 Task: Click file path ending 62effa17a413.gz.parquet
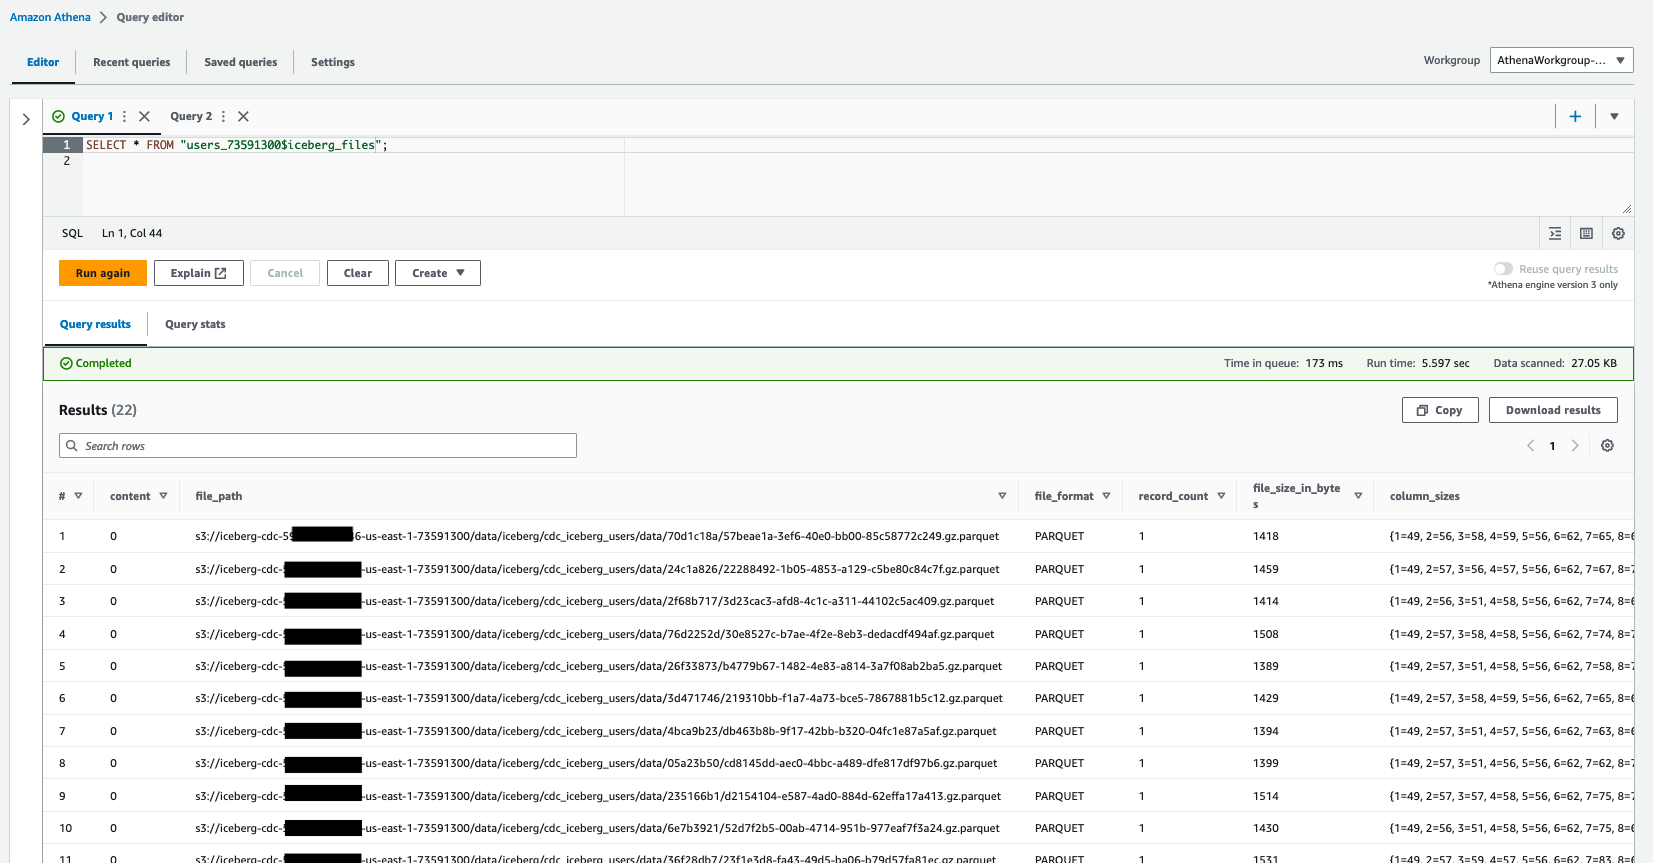pyautogui.click(x=598, y=796)
